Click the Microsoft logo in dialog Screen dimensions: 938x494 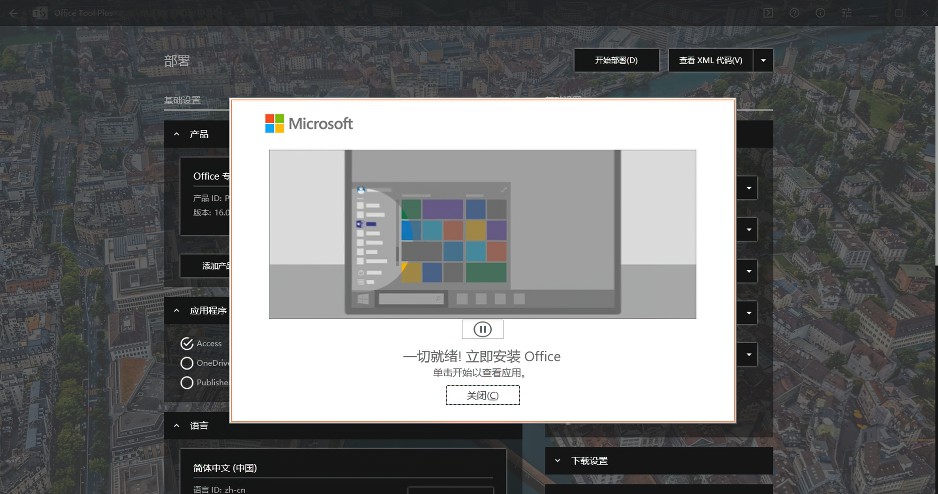pos(309,123)
